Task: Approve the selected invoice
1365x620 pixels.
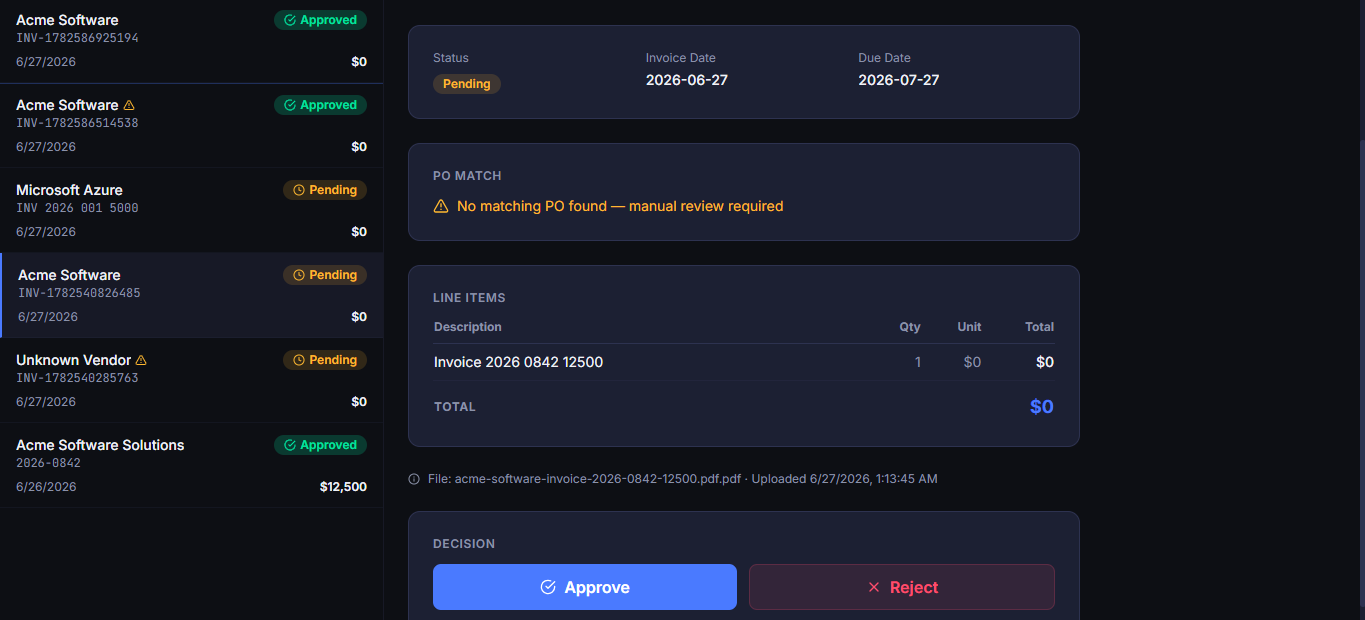Action: pyautogui.click(x=585, y=587)
